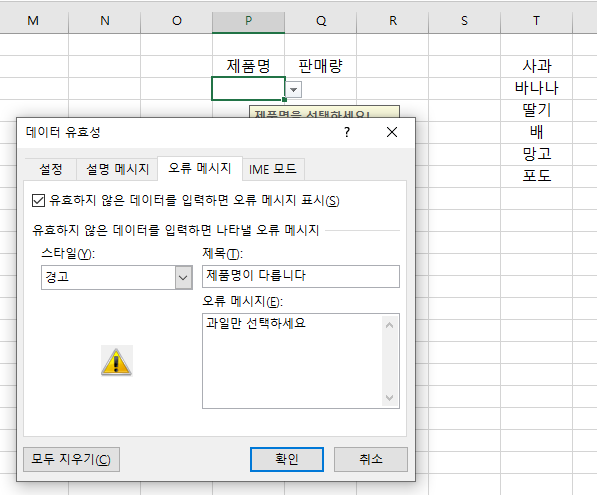Click the 바나나 cell

pyautogui.click(x=536, y=88)
